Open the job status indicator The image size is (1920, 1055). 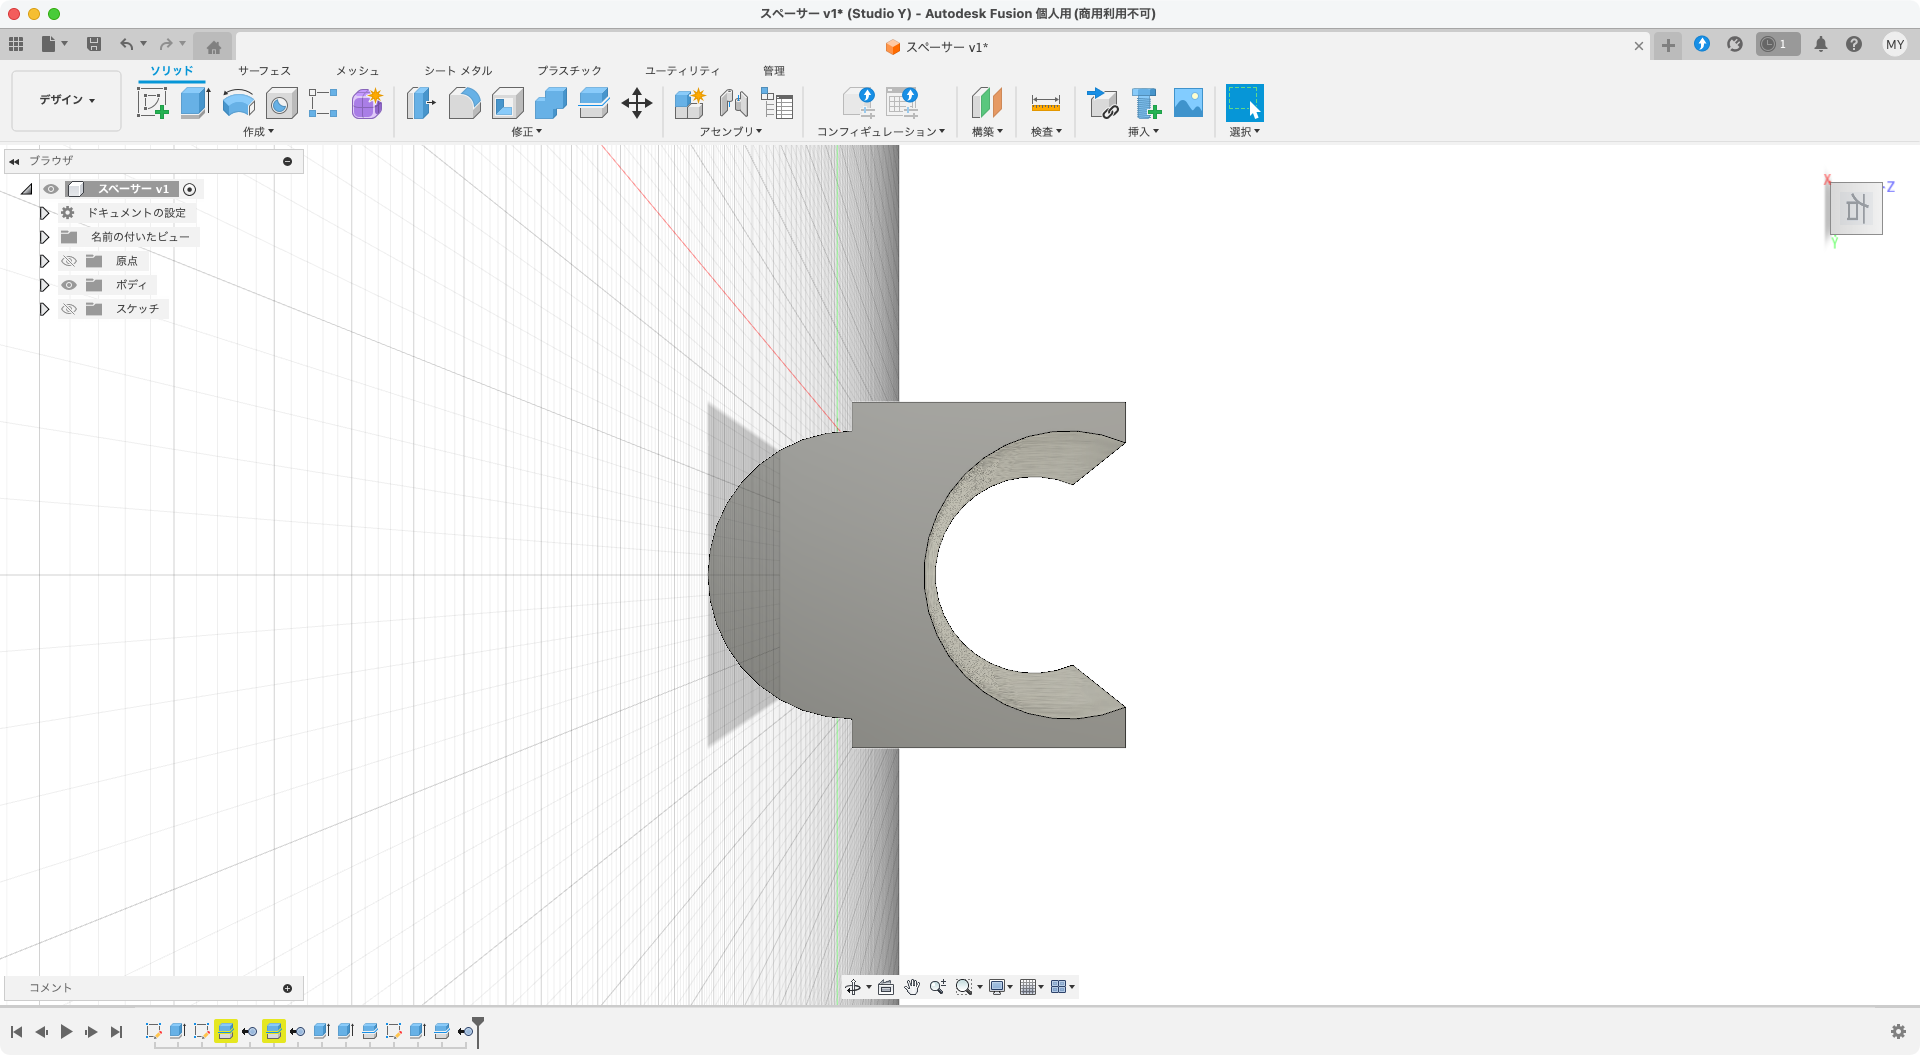click(1777, 44)
